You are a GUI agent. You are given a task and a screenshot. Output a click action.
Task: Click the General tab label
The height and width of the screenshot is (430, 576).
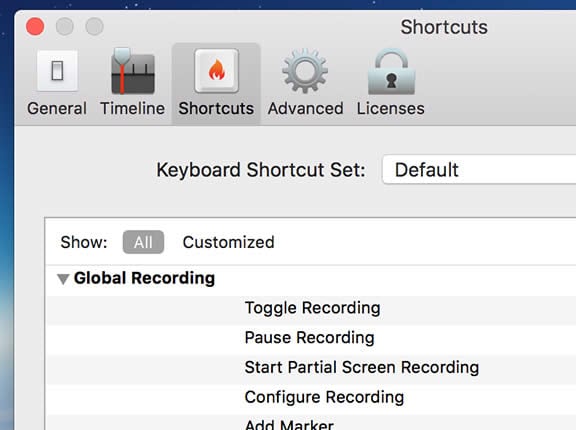57,108
